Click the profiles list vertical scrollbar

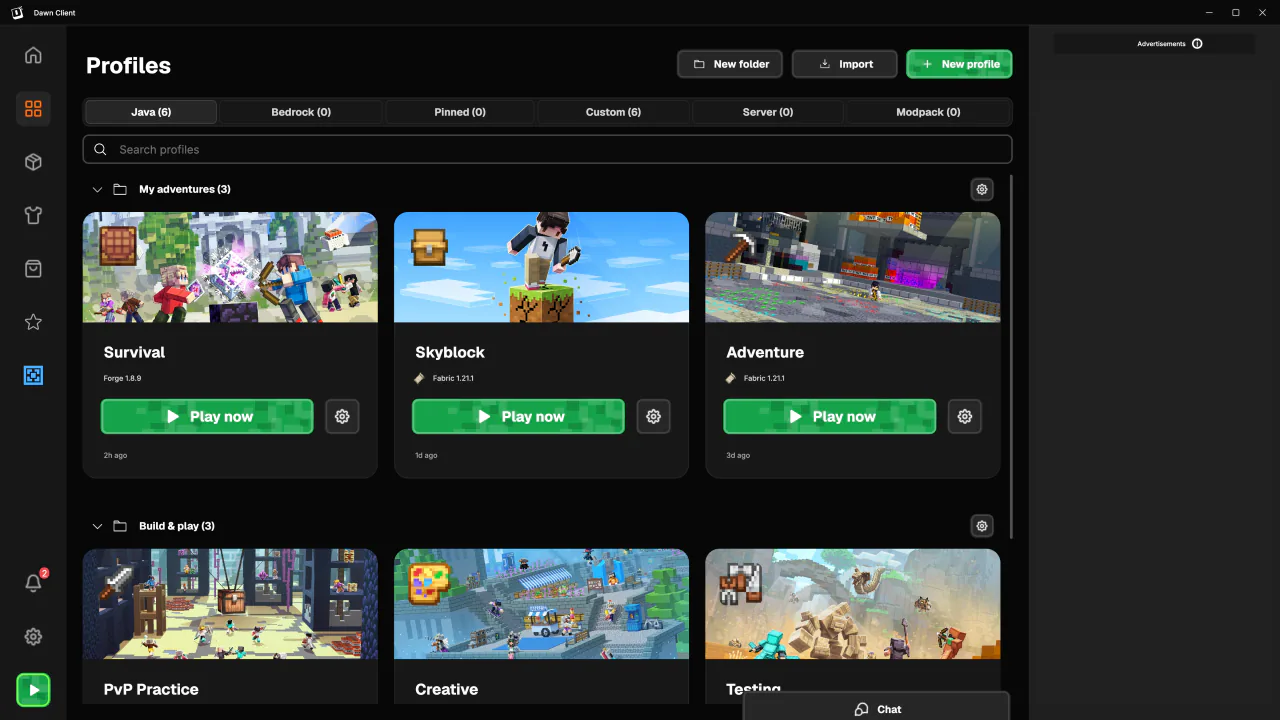[1012, 355]
